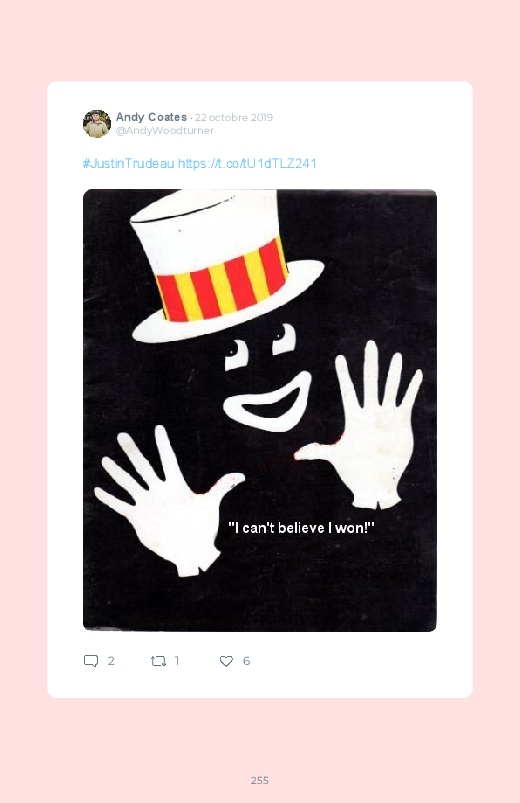Open the Andy Coates display name
Screen dimensions: 520x803
(151, 117)
